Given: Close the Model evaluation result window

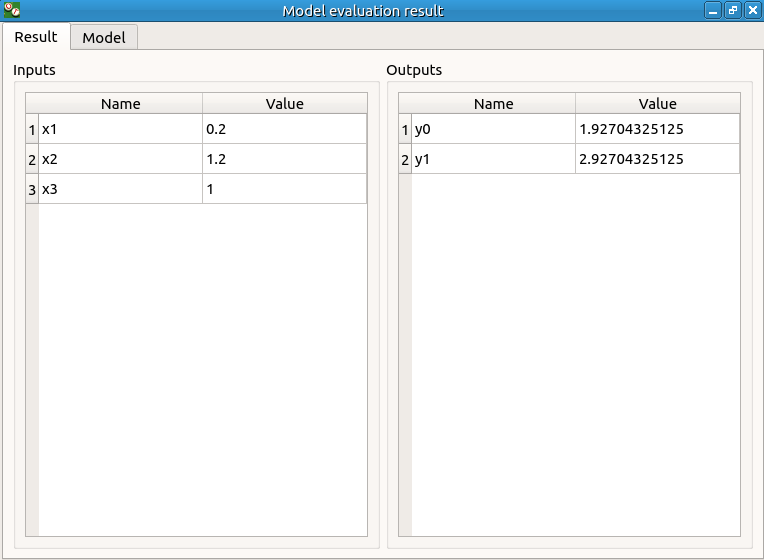Looking at the screenshot, I should pos(752,10).
